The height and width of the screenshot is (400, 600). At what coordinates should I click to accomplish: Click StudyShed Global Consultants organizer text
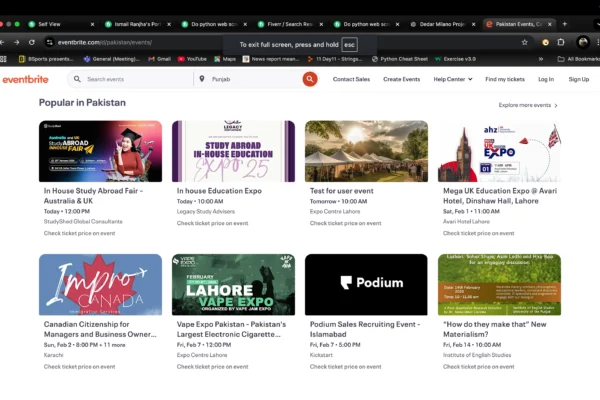83,221
